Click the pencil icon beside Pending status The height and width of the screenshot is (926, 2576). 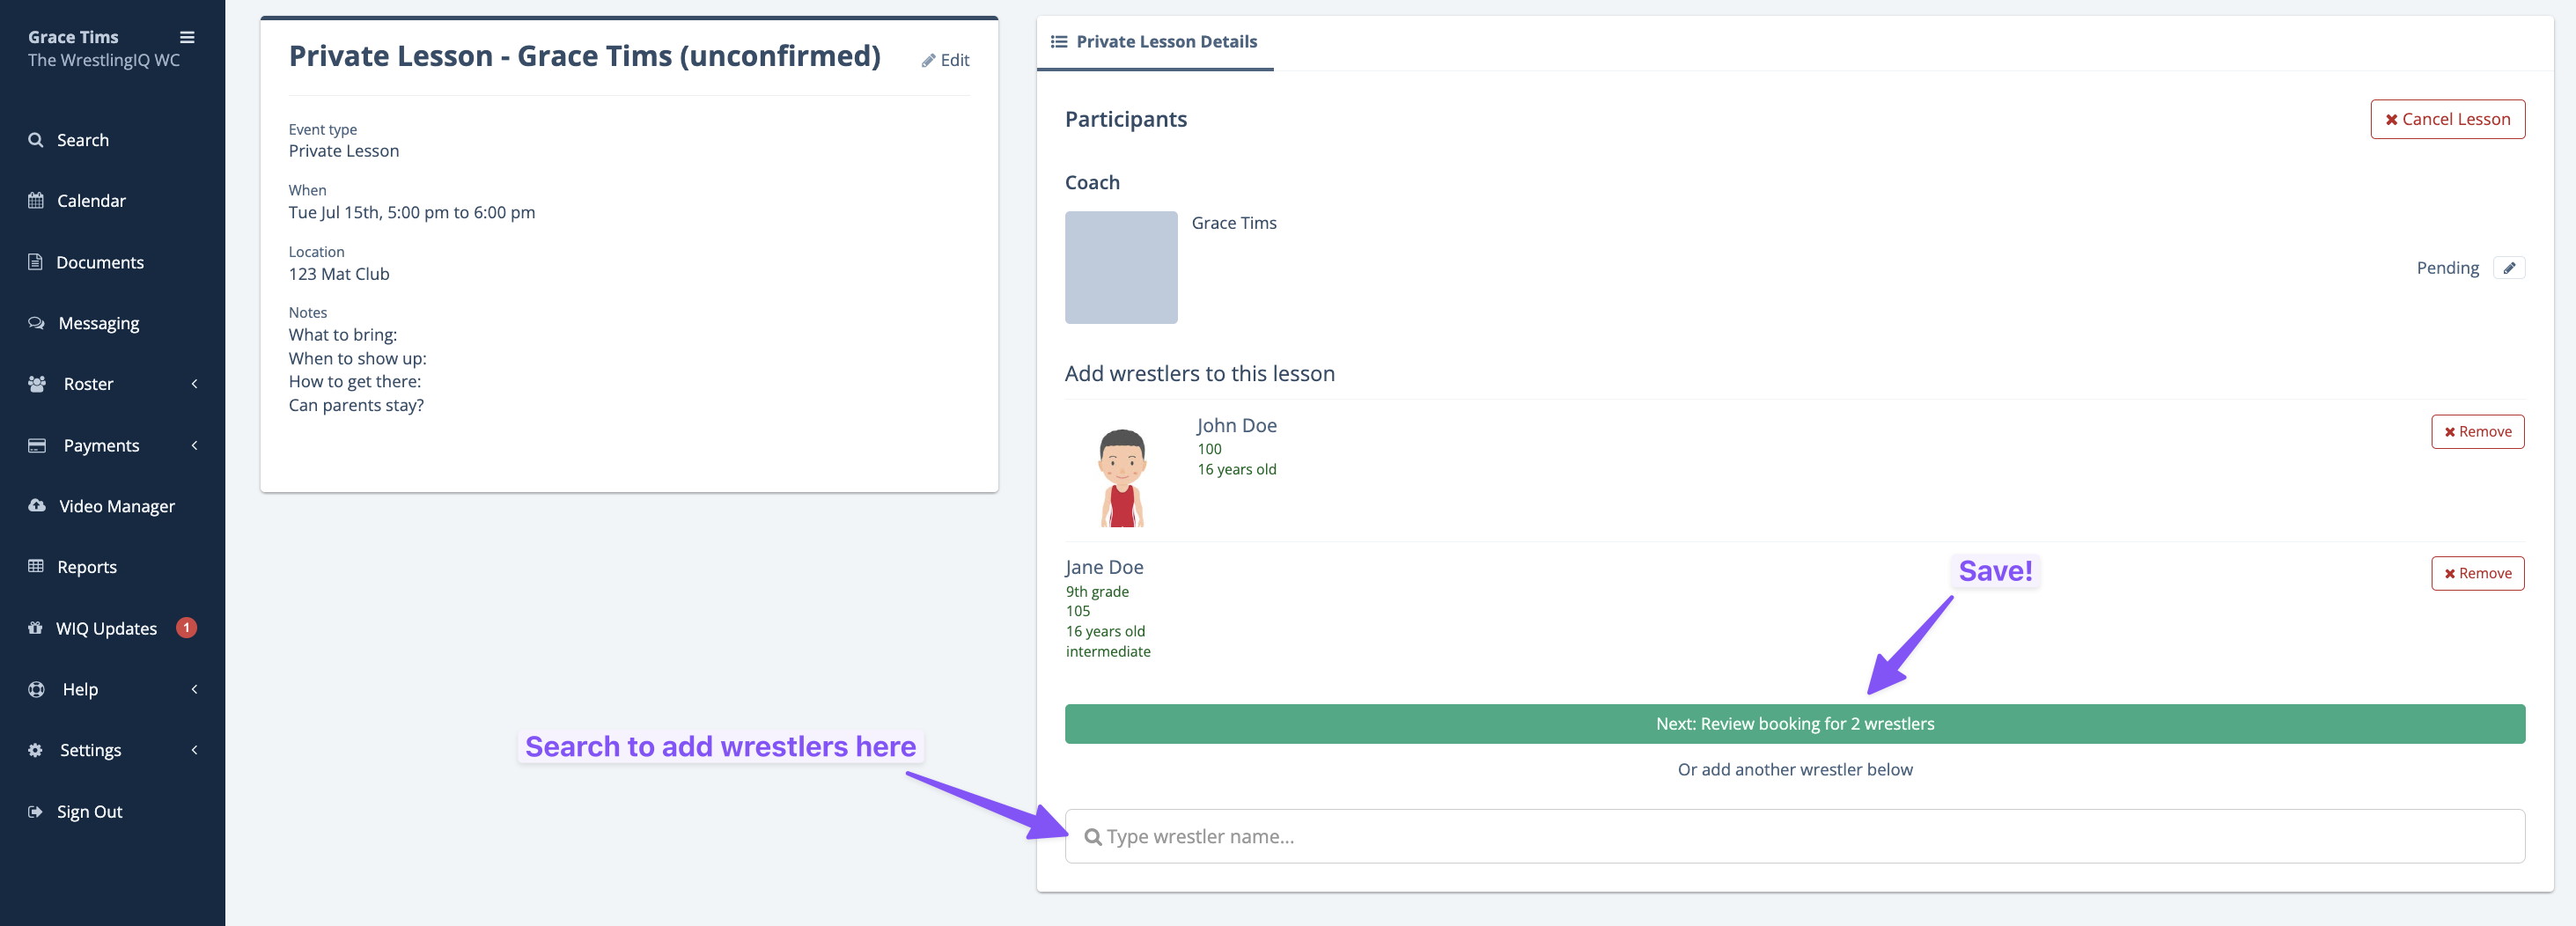(2509, 268)
